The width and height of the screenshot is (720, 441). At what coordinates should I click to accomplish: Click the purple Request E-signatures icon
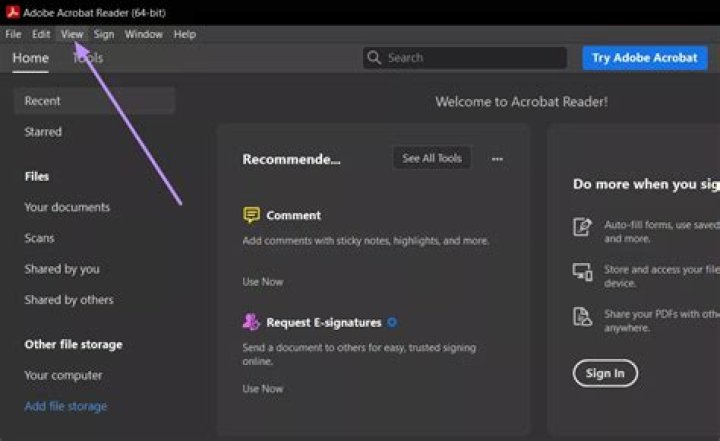(251, 322)
